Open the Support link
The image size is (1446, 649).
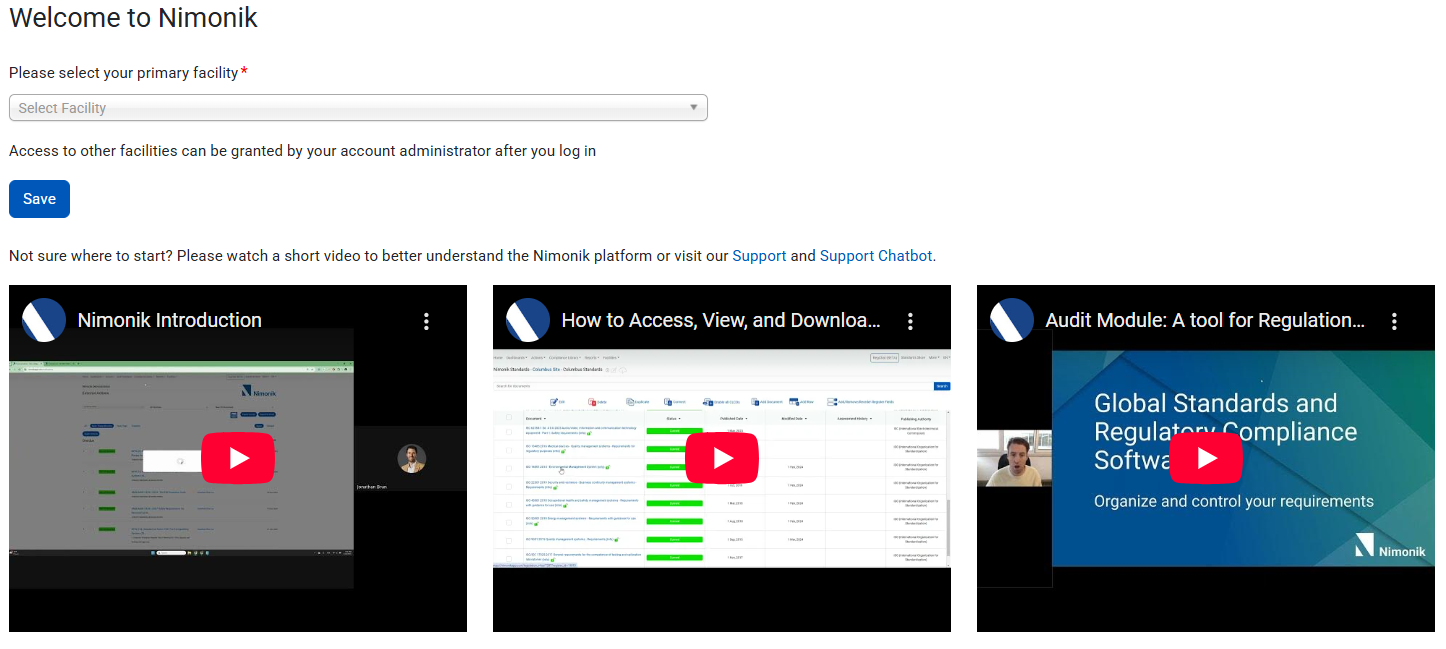tap(759, 256)
